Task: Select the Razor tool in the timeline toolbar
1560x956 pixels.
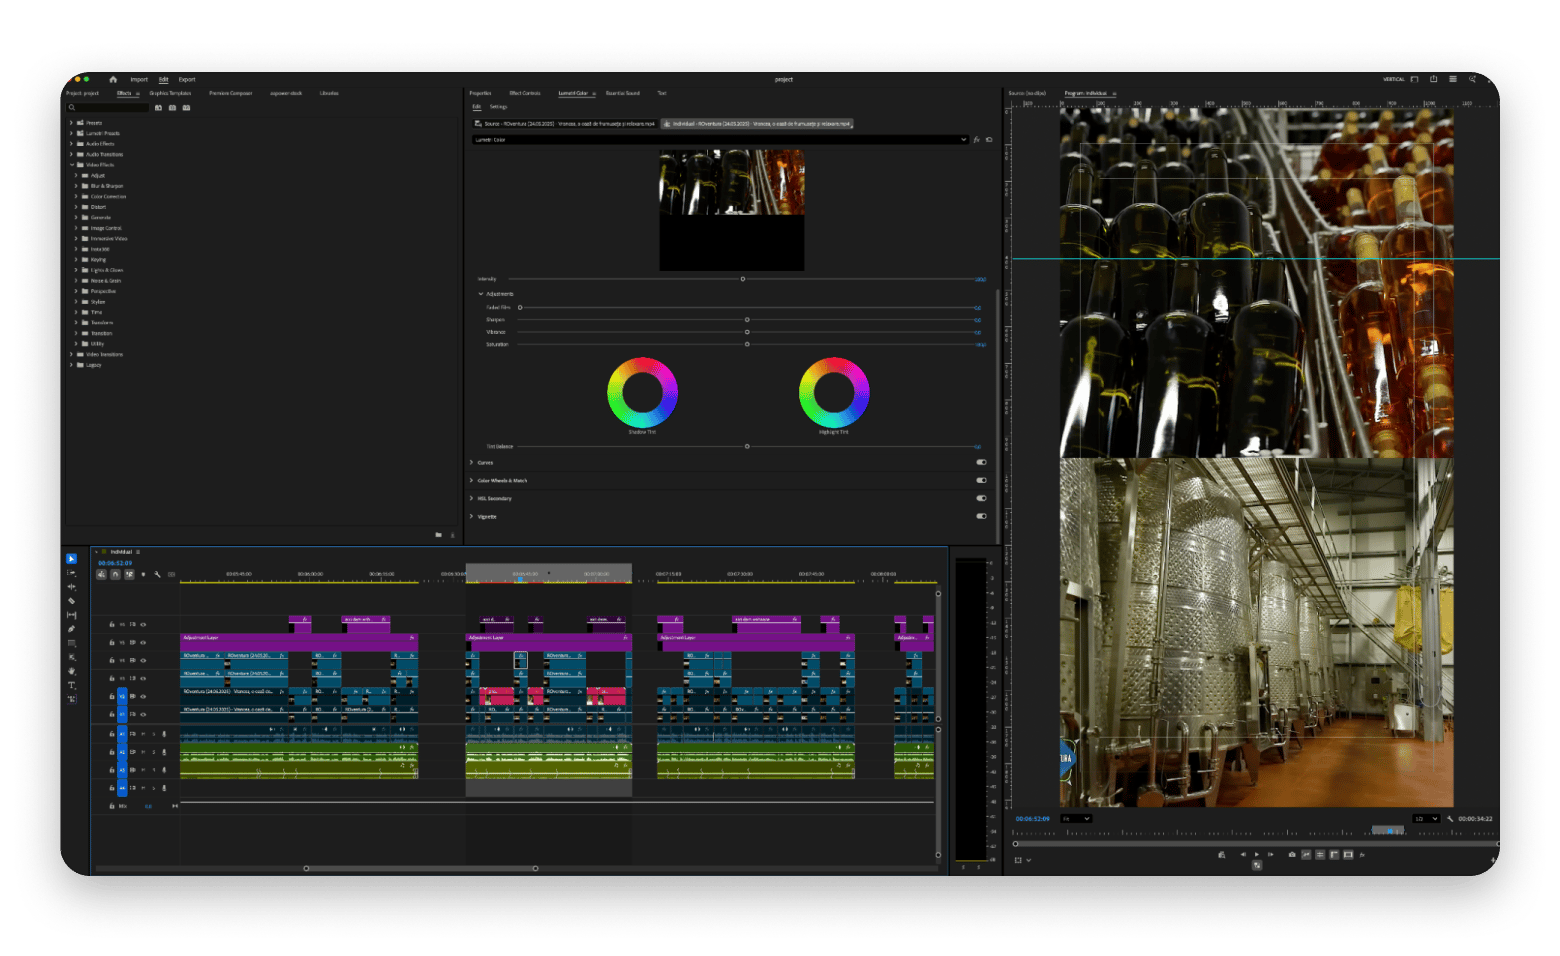Action: [71, 601]
